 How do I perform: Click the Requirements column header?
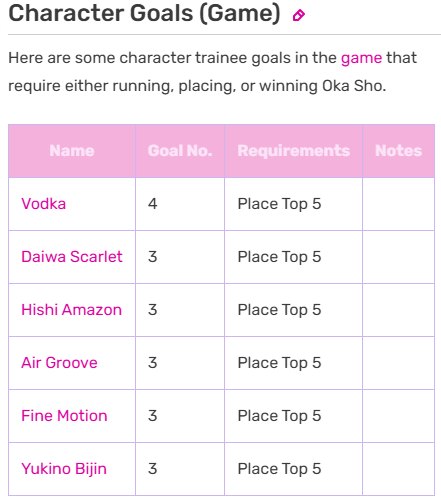[x=294, y=151]
